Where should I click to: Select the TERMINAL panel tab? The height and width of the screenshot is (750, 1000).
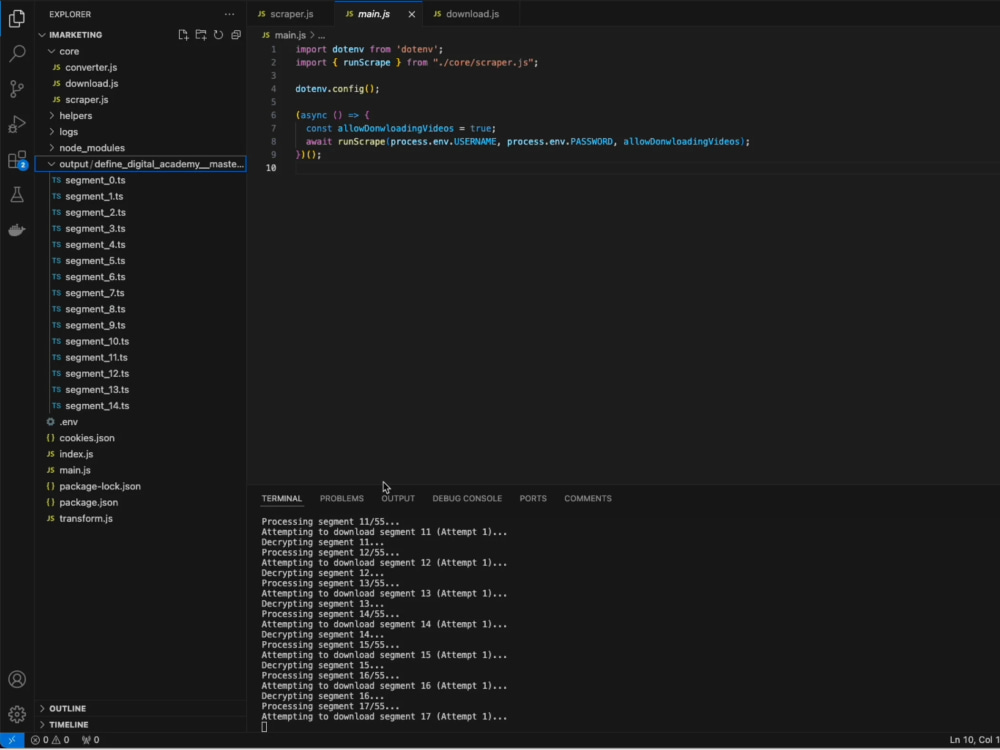point(281,499)
